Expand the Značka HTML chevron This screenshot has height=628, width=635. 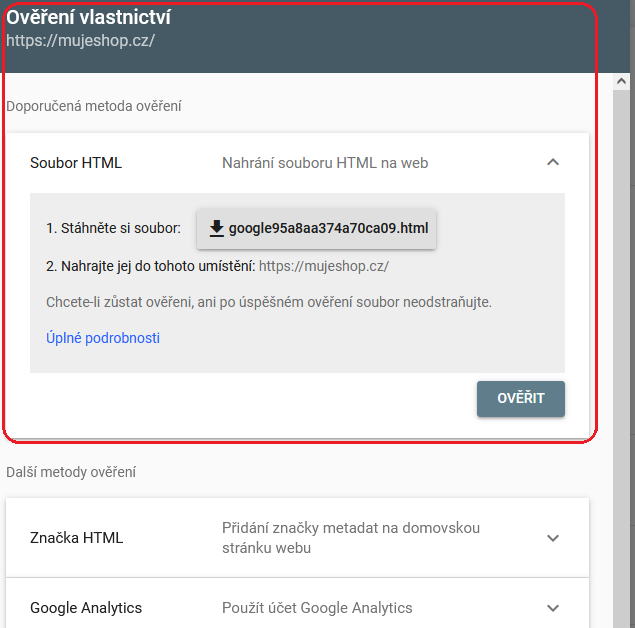pos(553,538)
